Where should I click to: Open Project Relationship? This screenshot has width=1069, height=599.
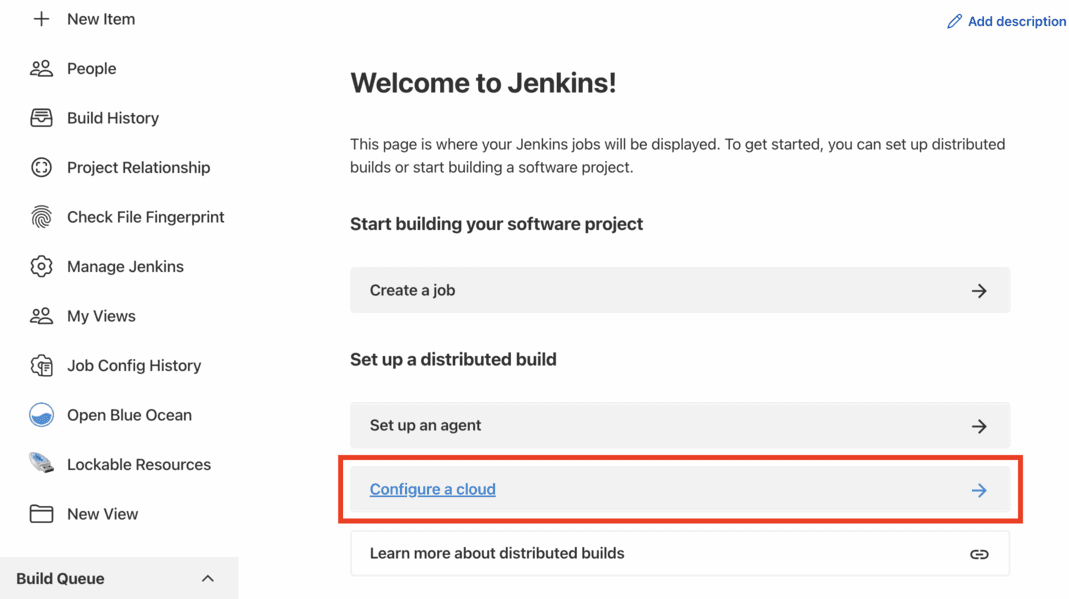[137, 167]
